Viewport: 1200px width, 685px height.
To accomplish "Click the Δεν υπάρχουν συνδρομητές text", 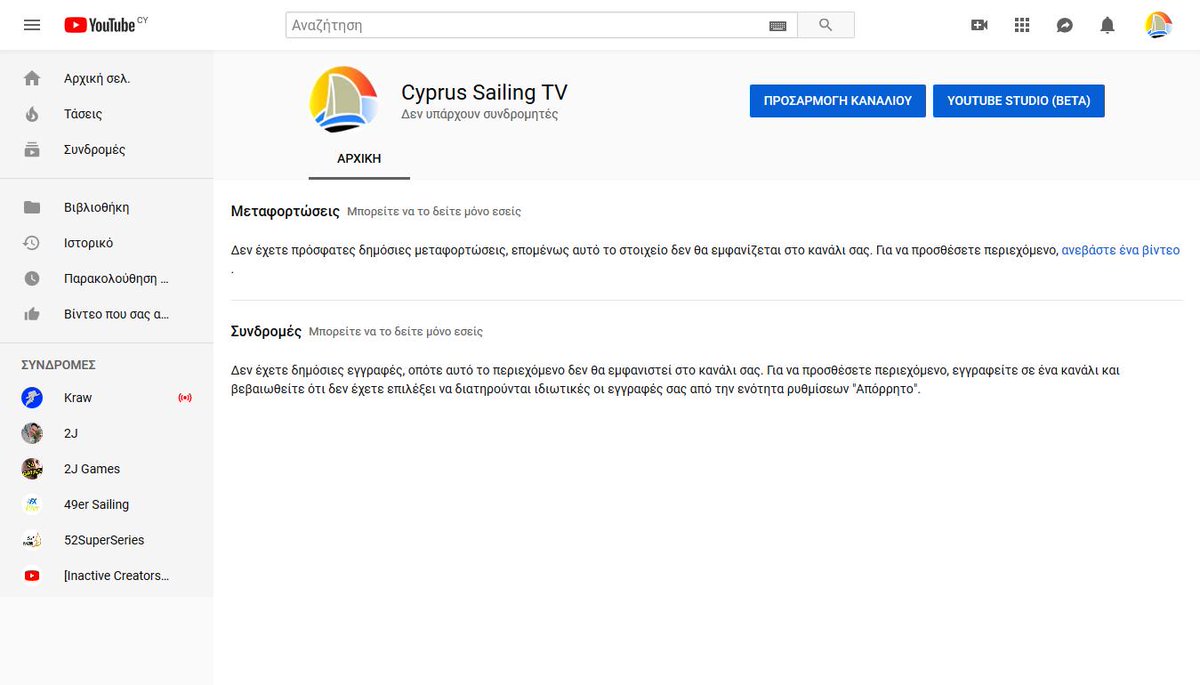I will click(x=480, y=114).
